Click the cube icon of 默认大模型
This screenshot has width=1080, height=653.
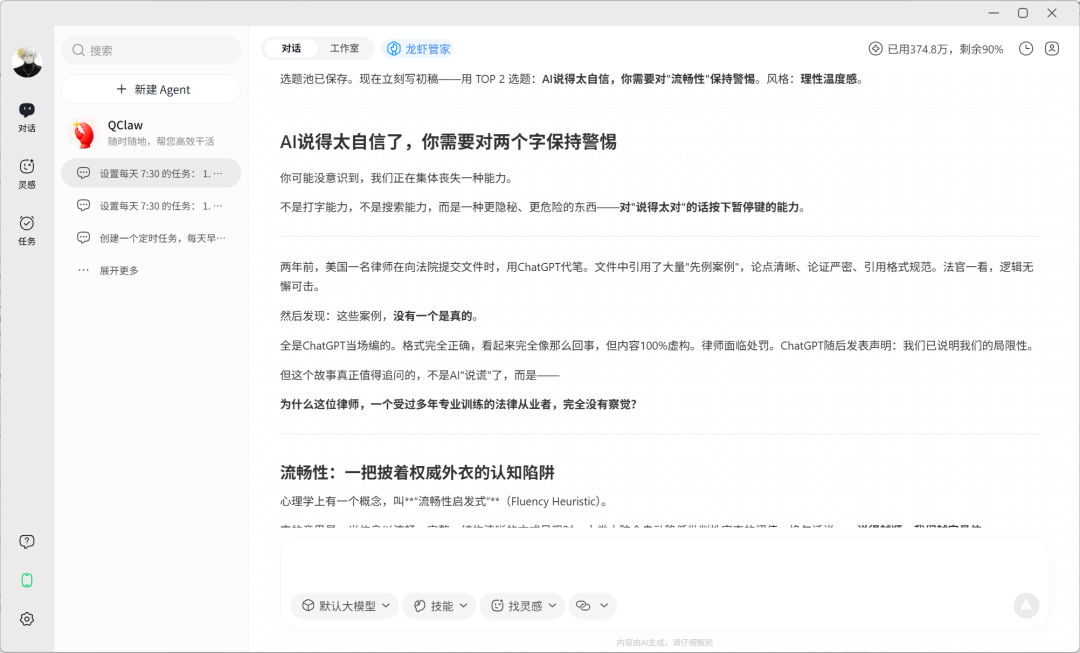click(x=308, y=605)
